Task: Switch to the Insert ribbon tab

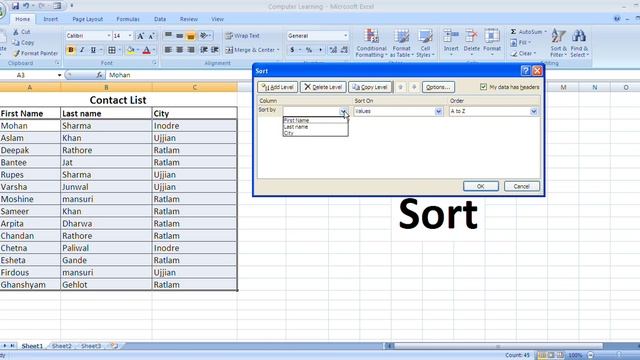Action: click(x=51, y=19)
